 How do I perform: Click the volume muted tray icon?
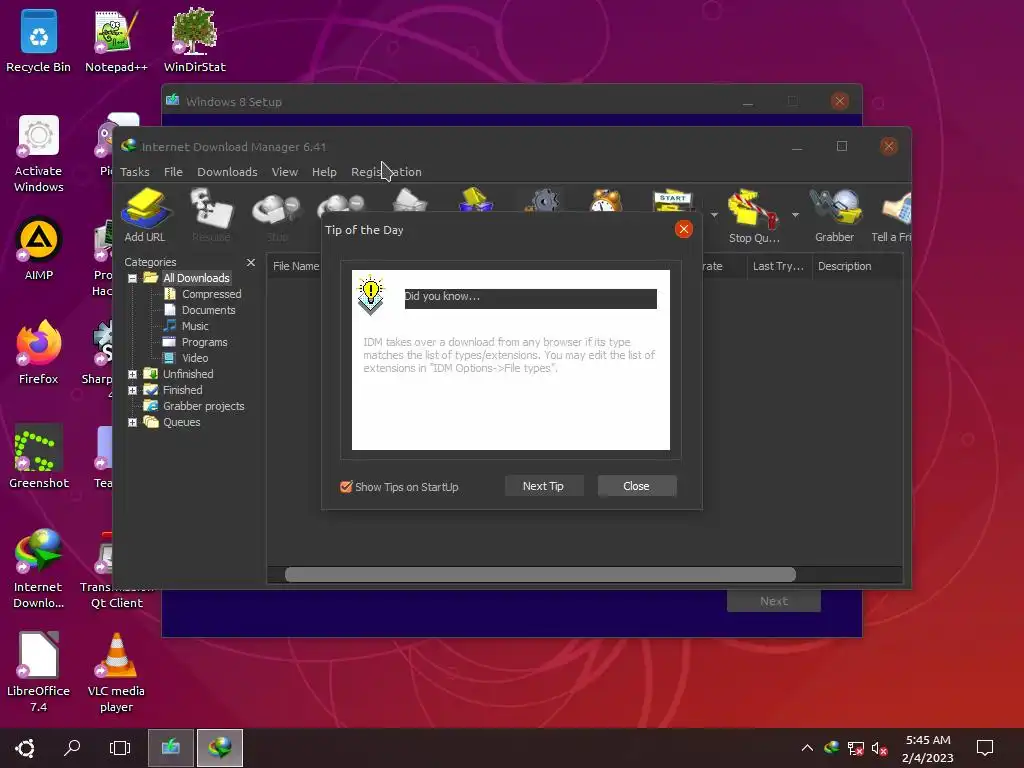tap(879, 748)
